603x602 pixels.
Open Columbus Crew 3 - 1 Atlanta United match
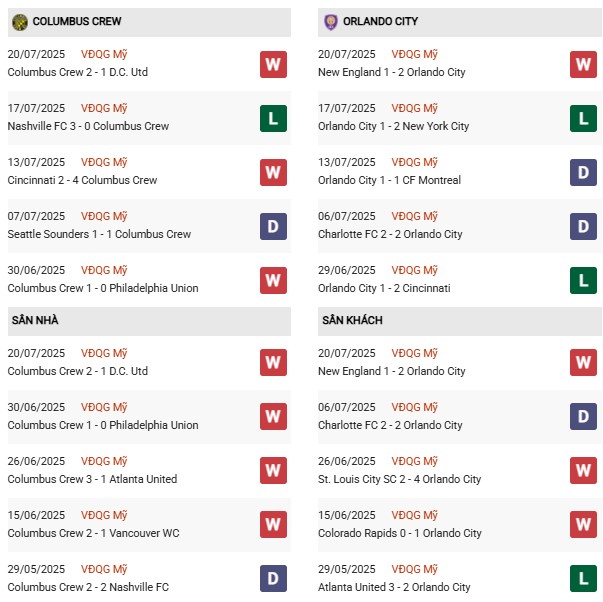pos(90,479)
